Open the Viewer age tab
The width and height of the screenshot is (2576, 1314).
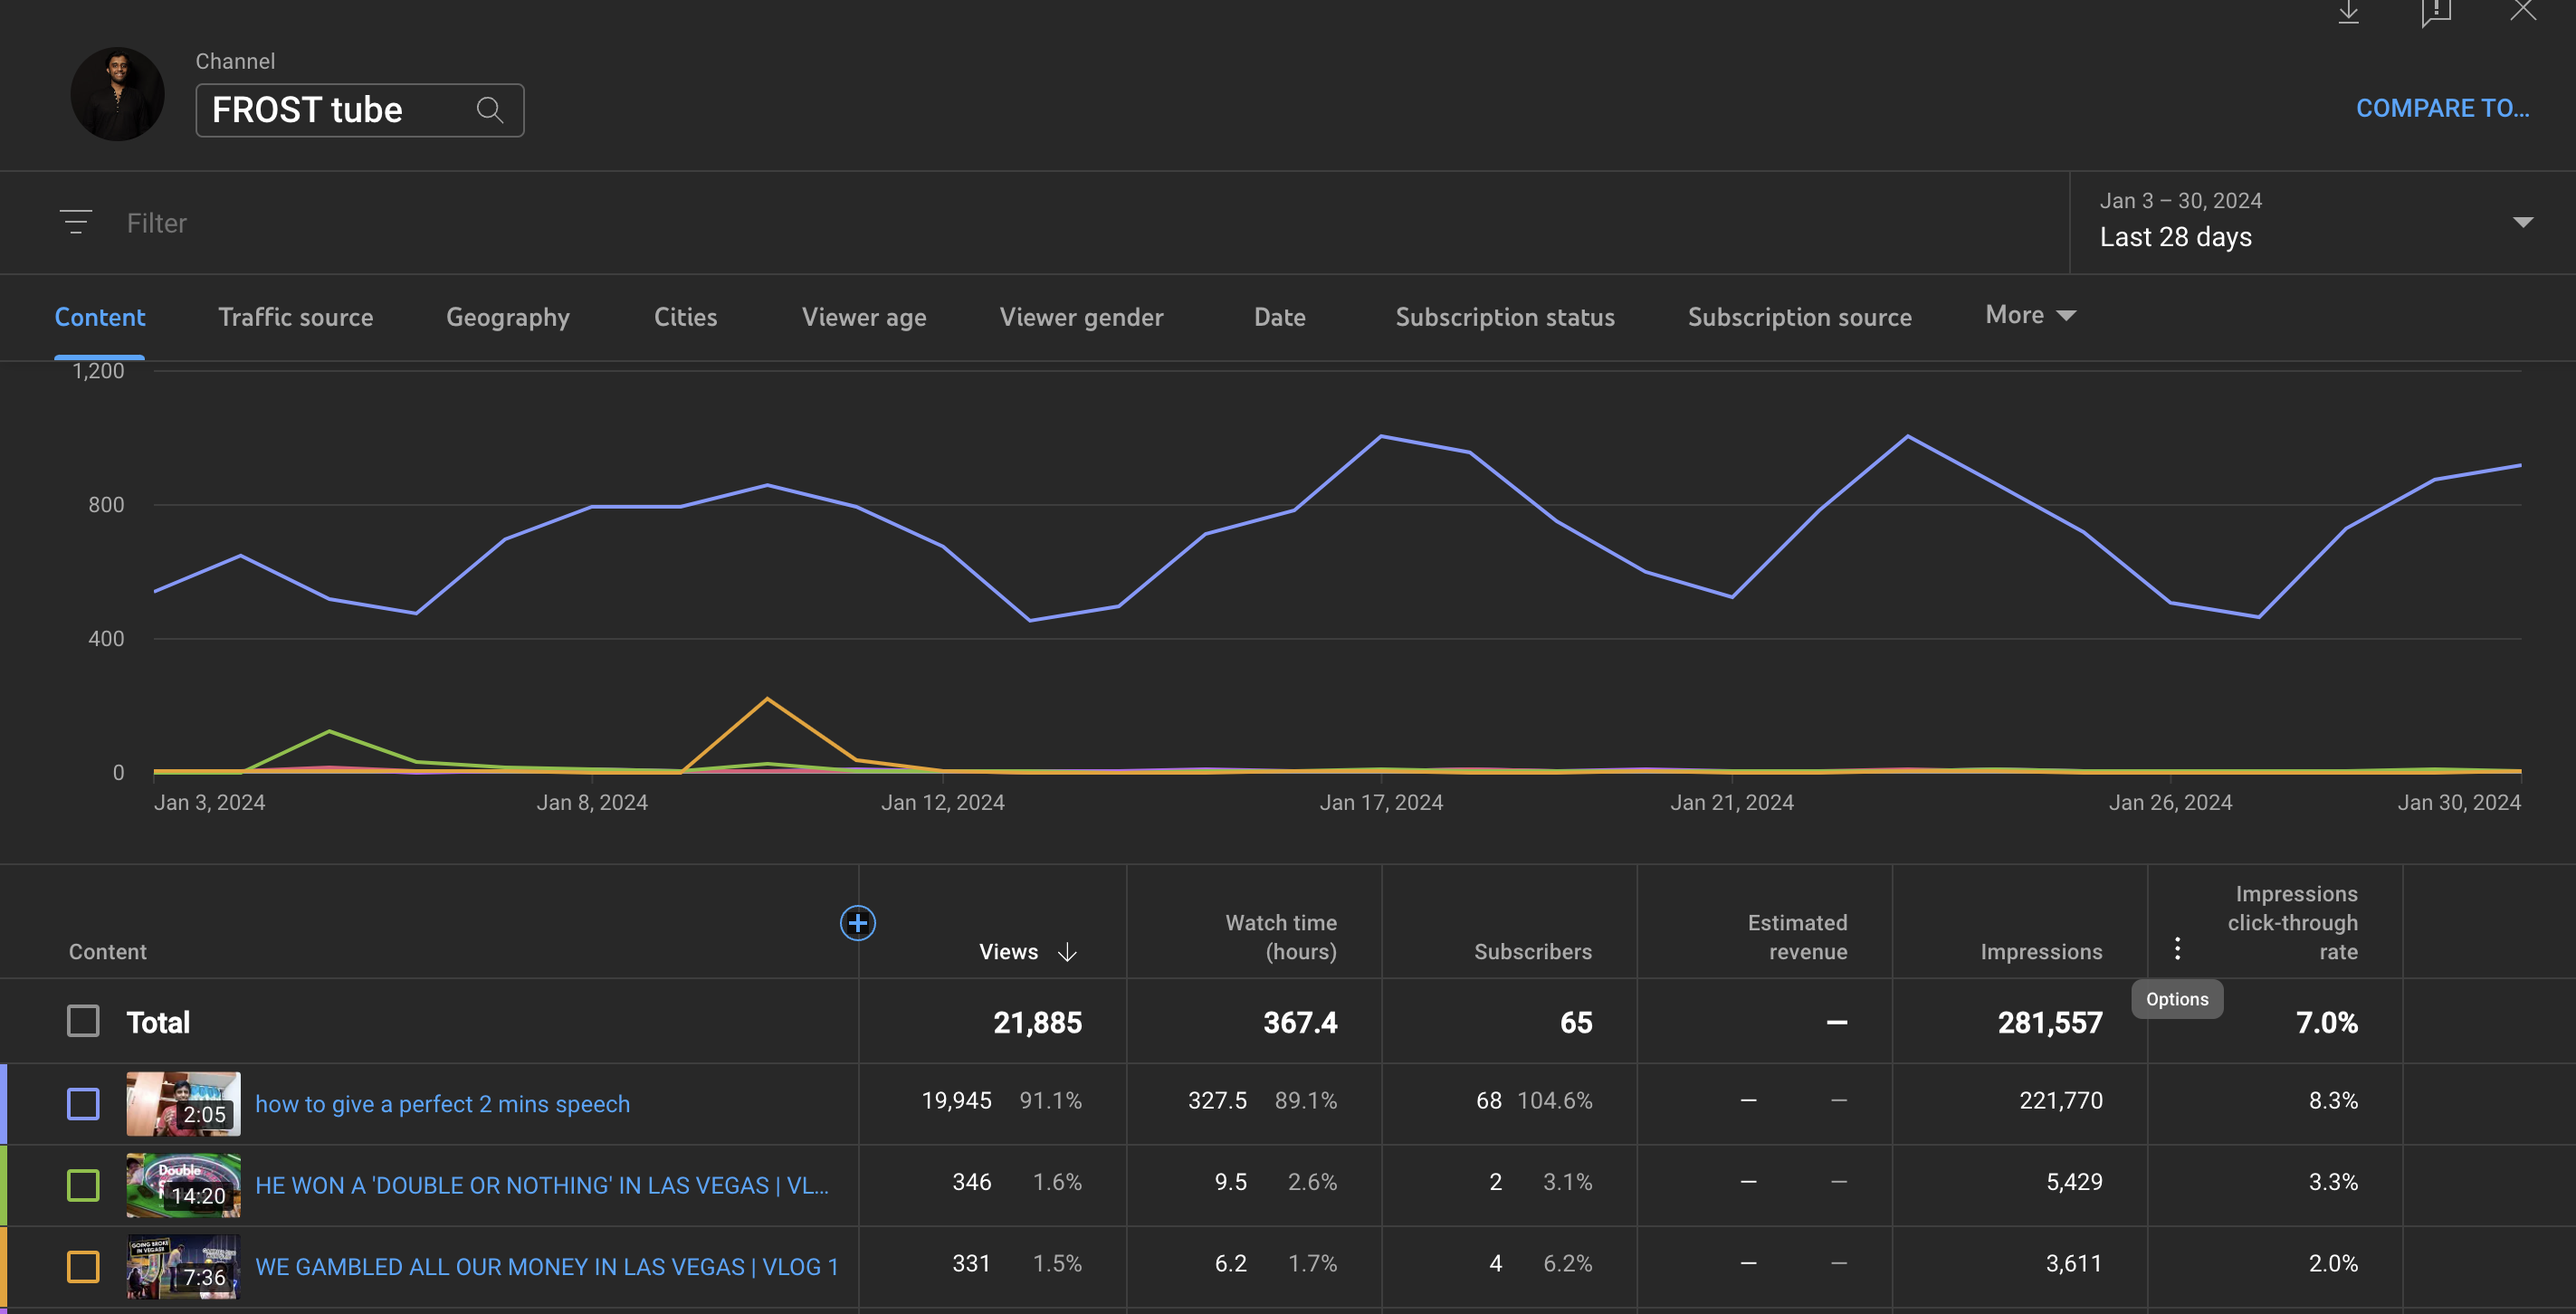click(863, 317)
